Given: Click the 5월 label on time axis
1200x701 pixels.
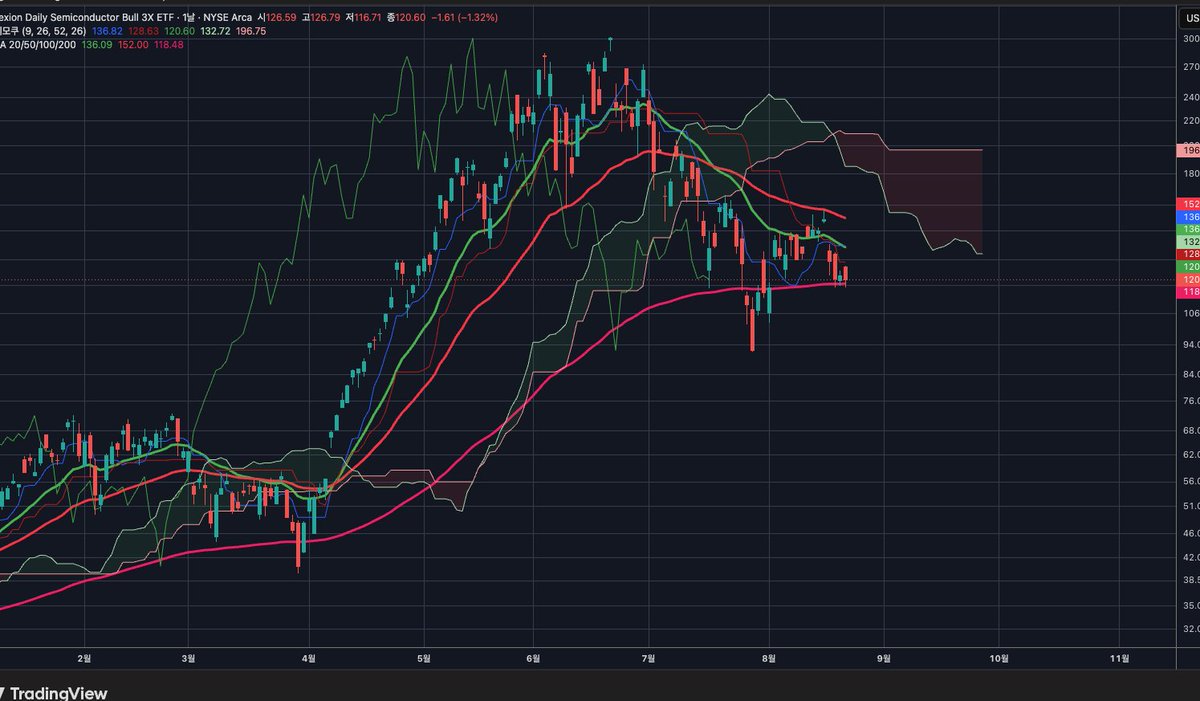Looking at the screenshot, I should pos(424,658).
